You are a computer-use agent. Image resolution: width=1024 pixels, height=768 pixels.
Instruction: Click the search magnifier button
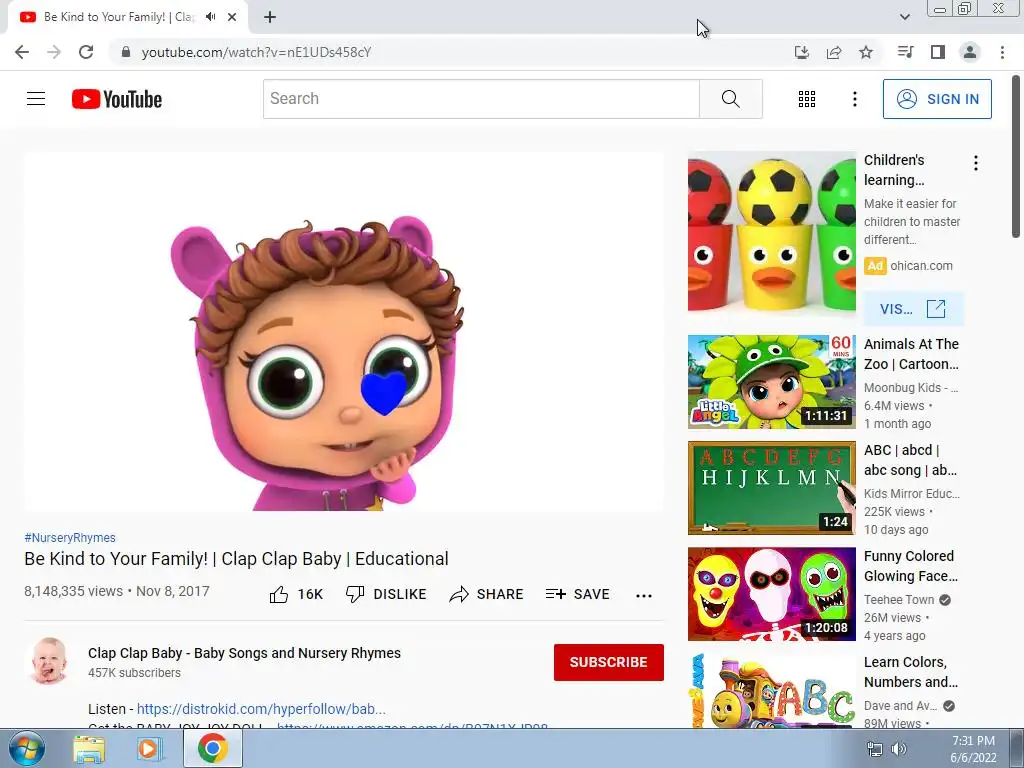click(731, 99)
